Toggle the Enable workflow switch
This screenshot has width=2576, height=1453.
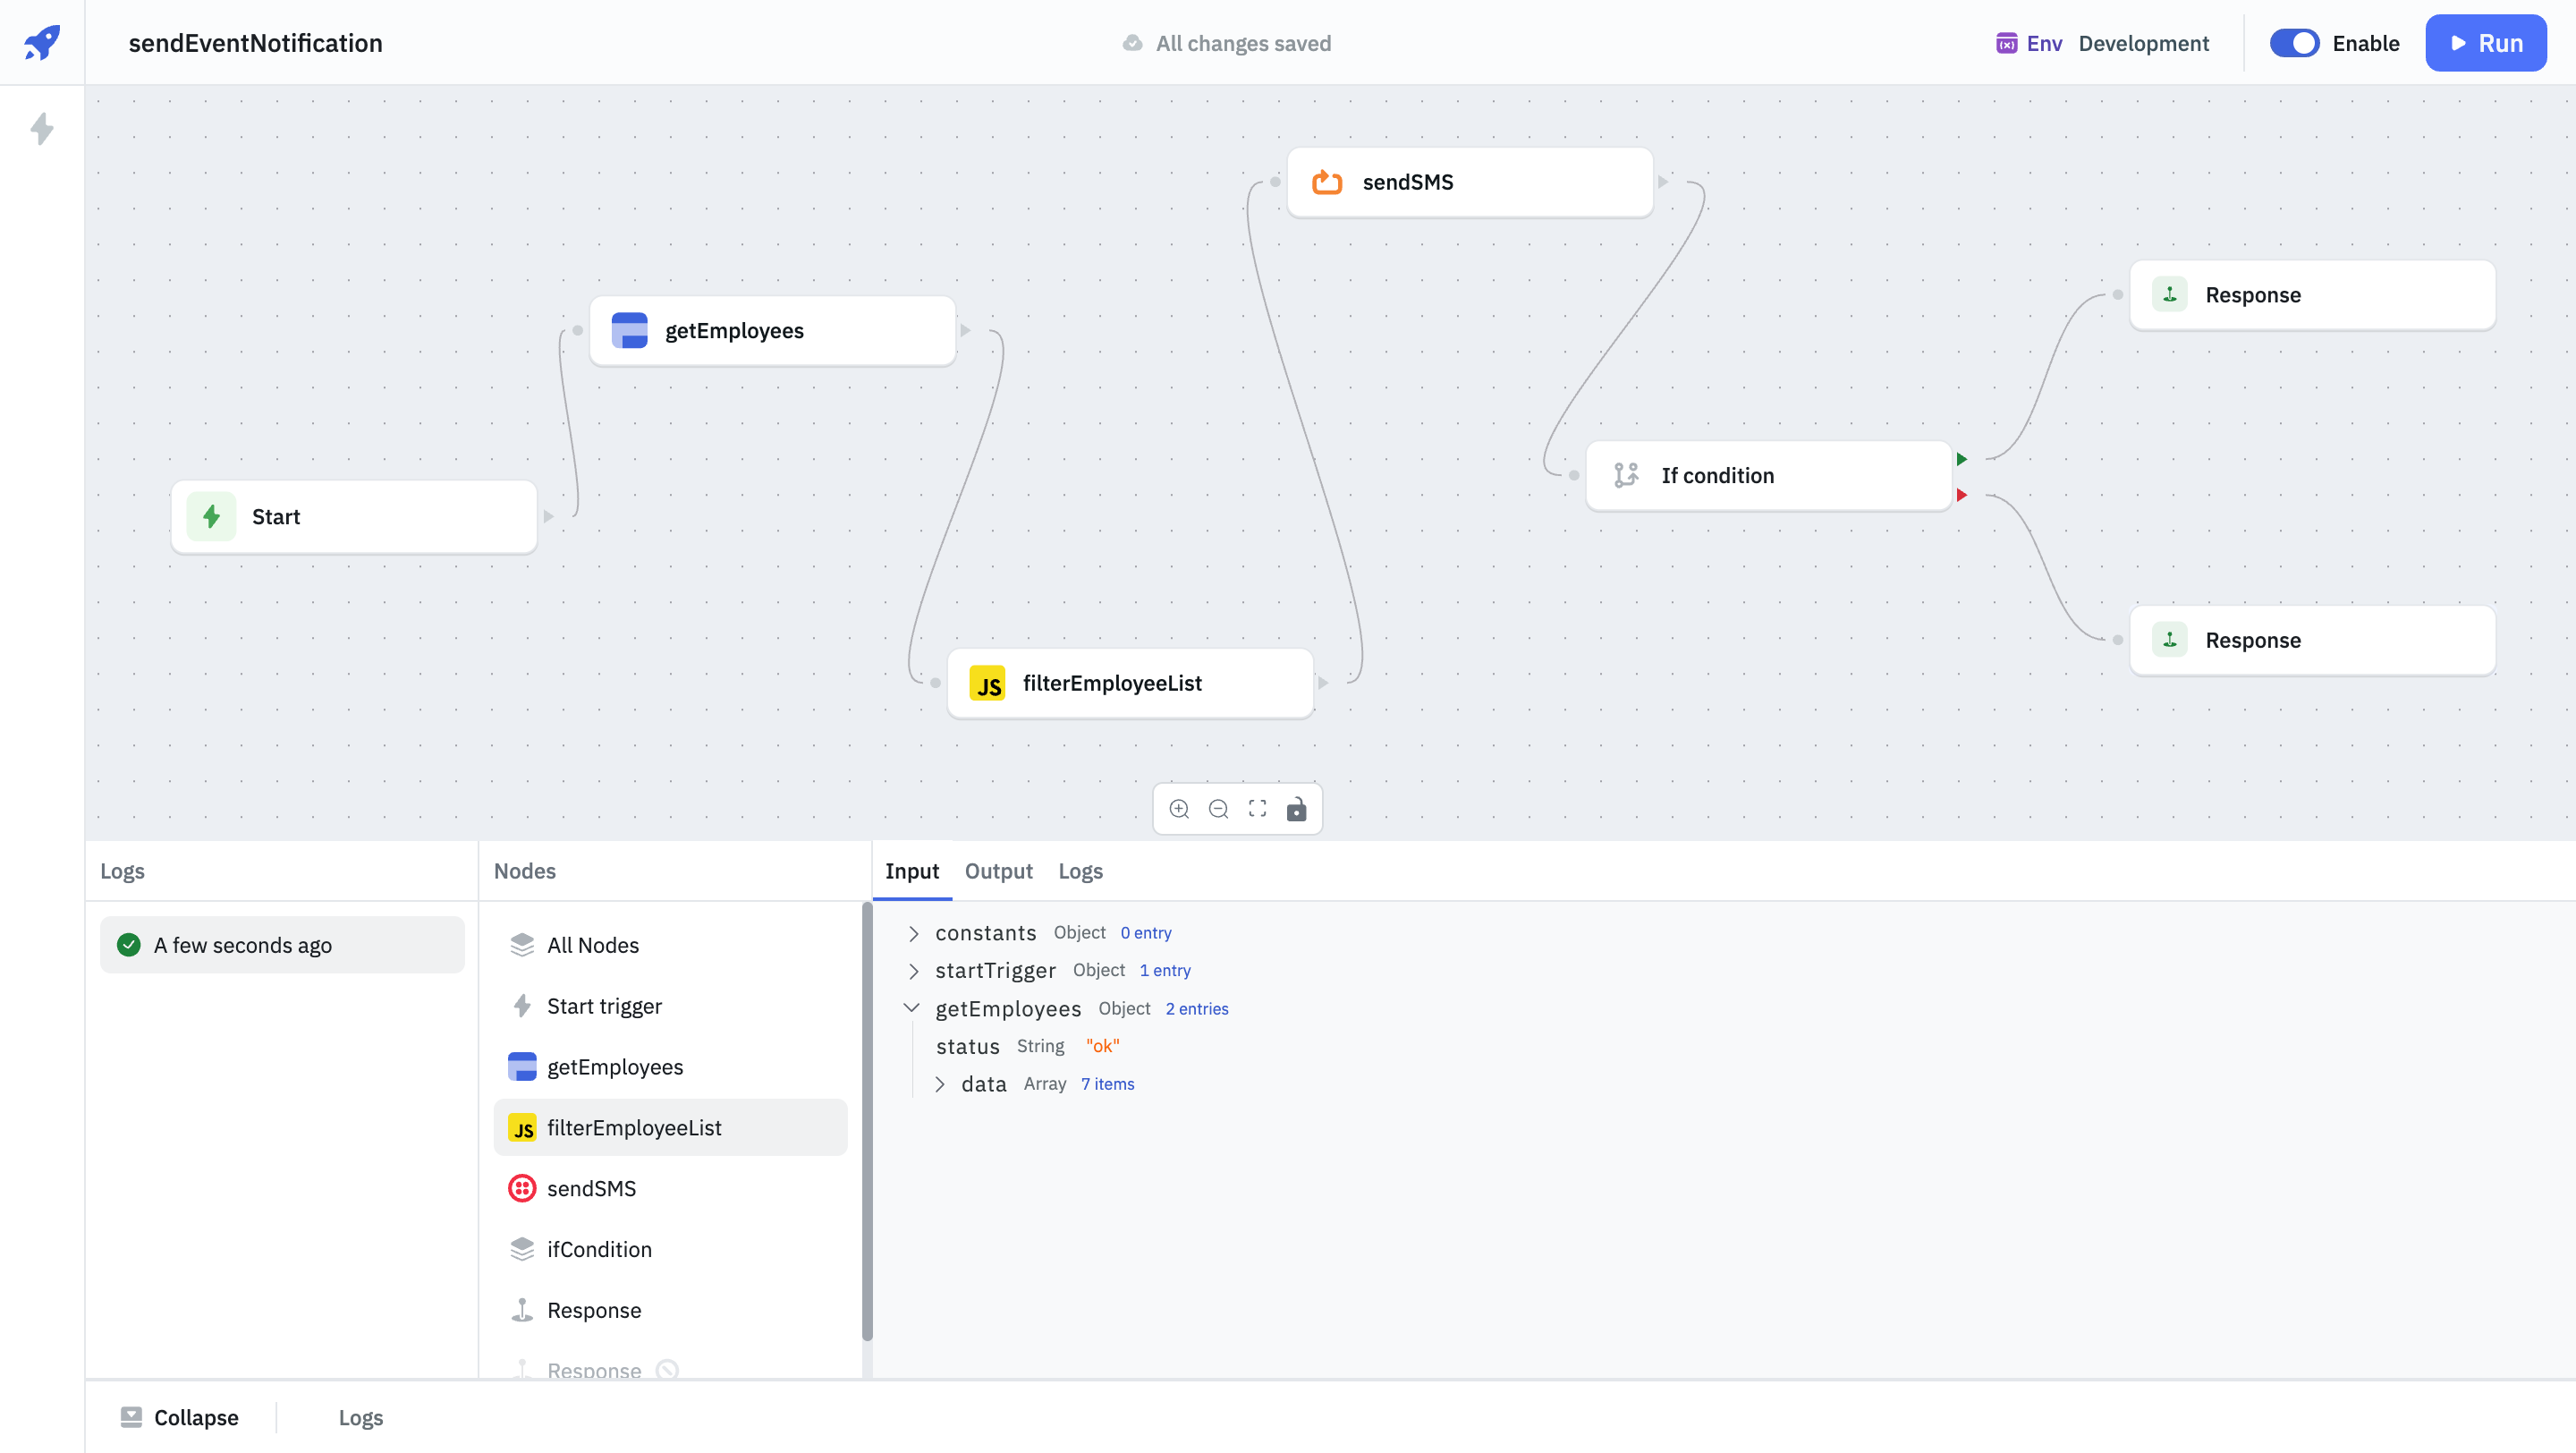[x=2298, y=42]
